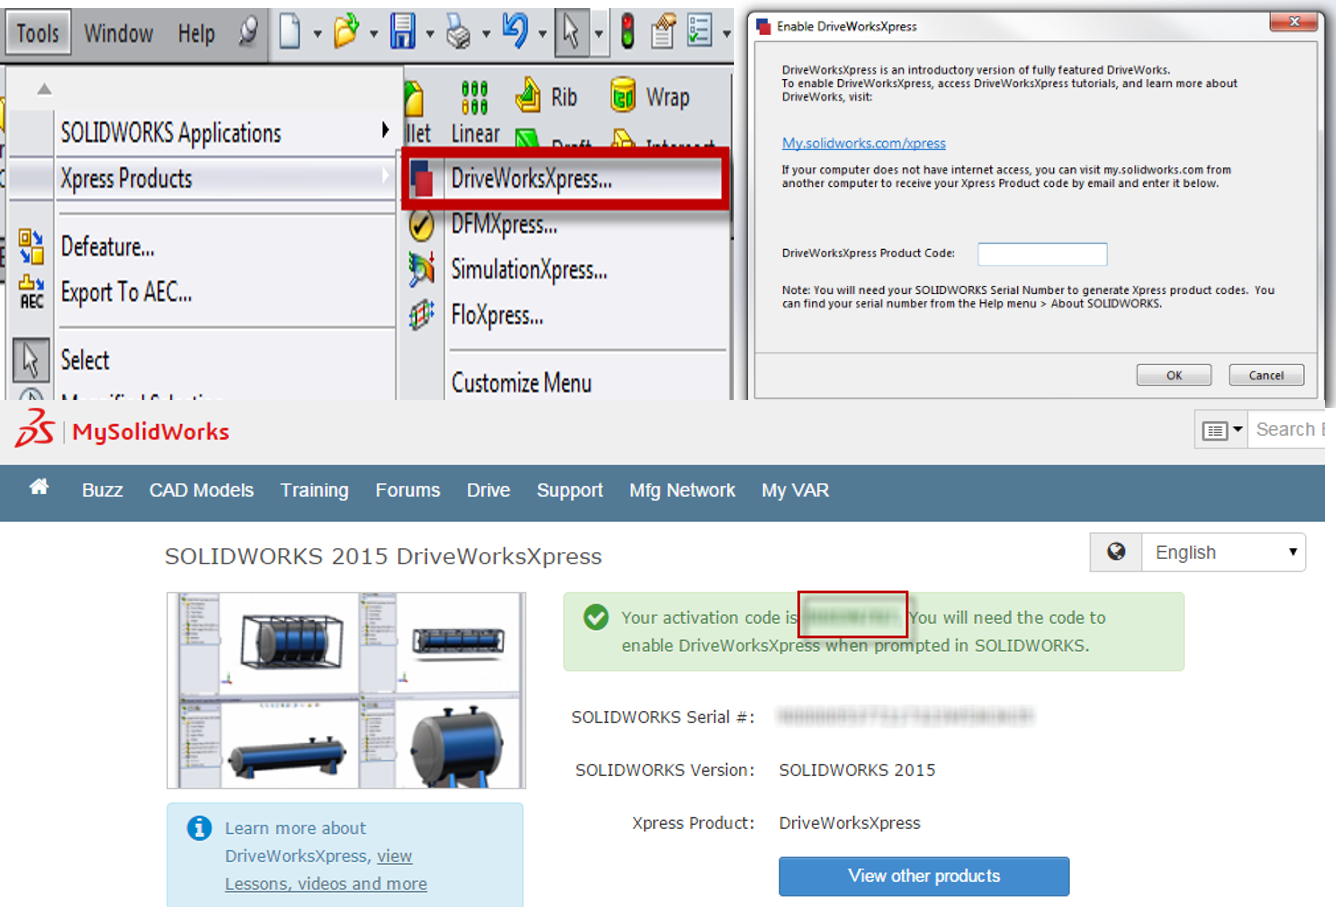
Task: Click the Wrap feature icon
Action: coord(623,96)
